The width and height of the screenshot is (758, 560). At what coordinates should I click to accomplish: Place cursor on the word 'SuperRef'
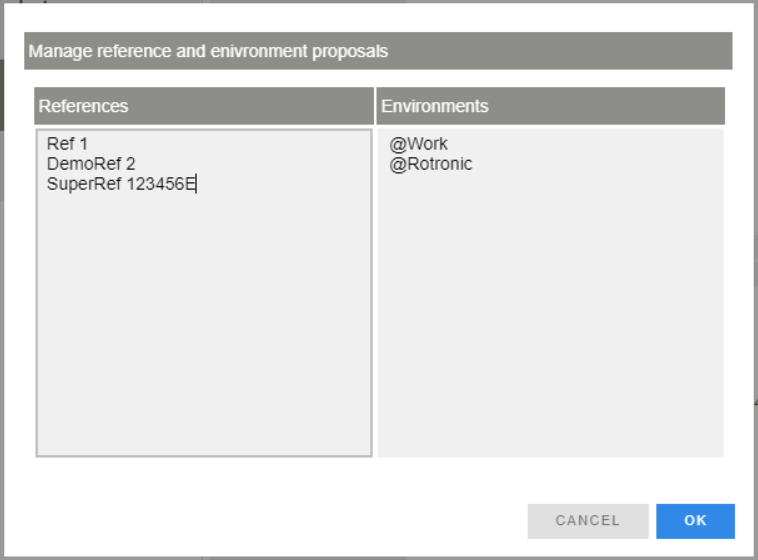[x=84, y=184]
